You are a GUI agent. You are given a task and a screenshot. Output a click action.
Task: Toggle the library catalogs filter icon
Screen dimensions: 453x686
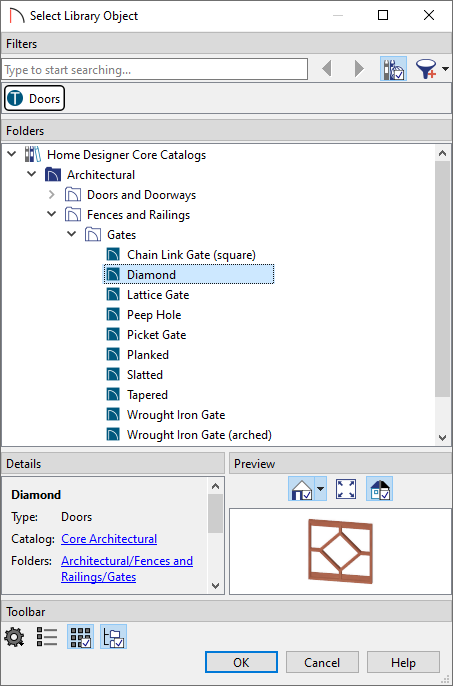tap(393, 69)
